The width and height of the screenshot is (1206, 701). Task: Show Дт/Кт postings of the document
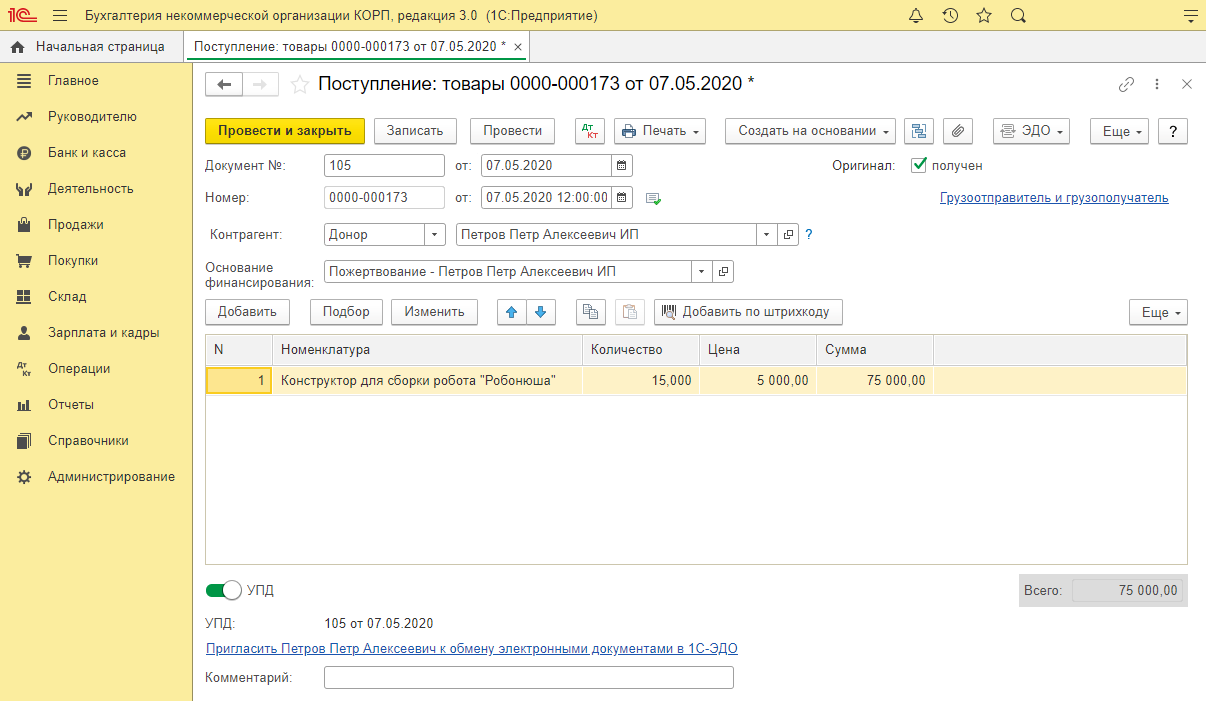(x=589, y=131)
